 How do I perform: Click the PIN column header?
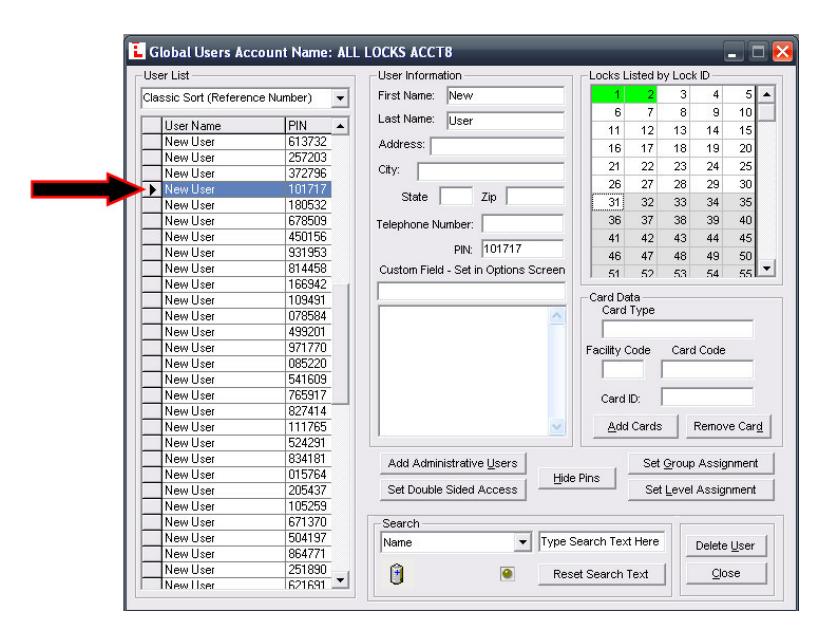308,126
